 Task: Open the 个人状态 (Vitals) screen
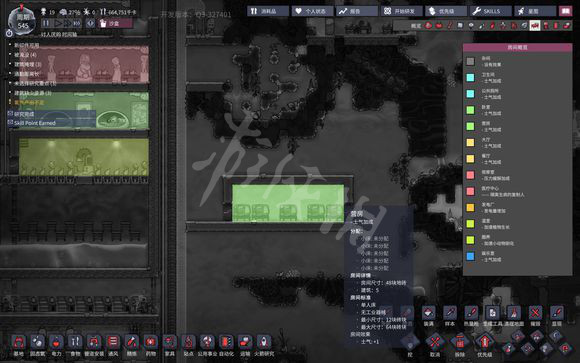[312, 11]
